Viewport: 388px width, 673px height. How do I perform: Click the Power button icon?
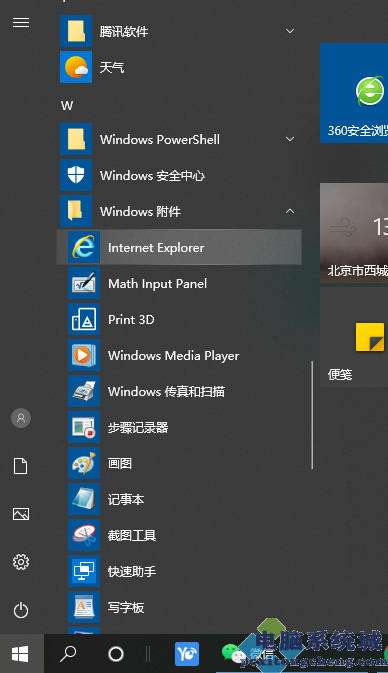(21, 610)
